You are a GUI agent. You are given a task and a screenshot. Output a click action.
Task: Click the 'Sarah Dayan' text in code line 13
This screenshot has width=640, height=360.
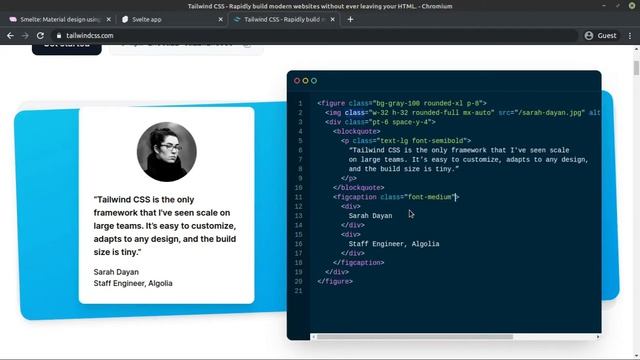tap(370, 216)
